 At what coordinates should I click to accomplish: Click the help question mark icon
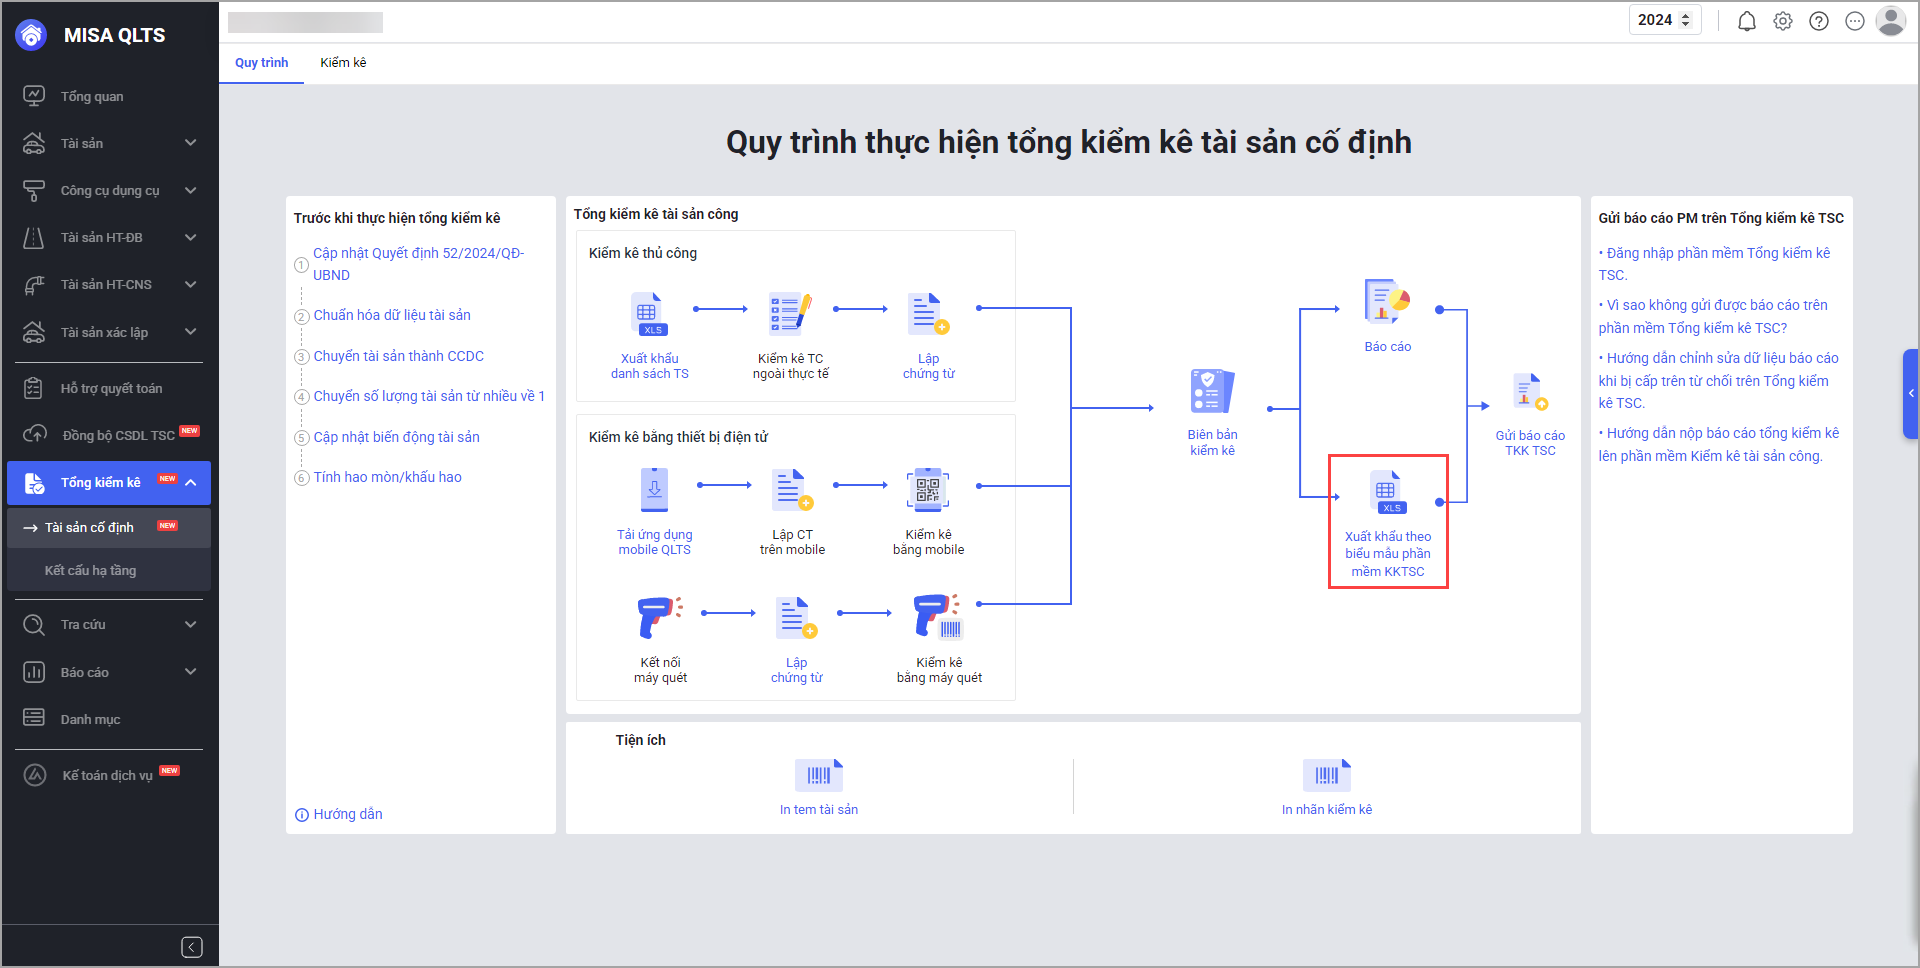click(x=1819, y=21)
